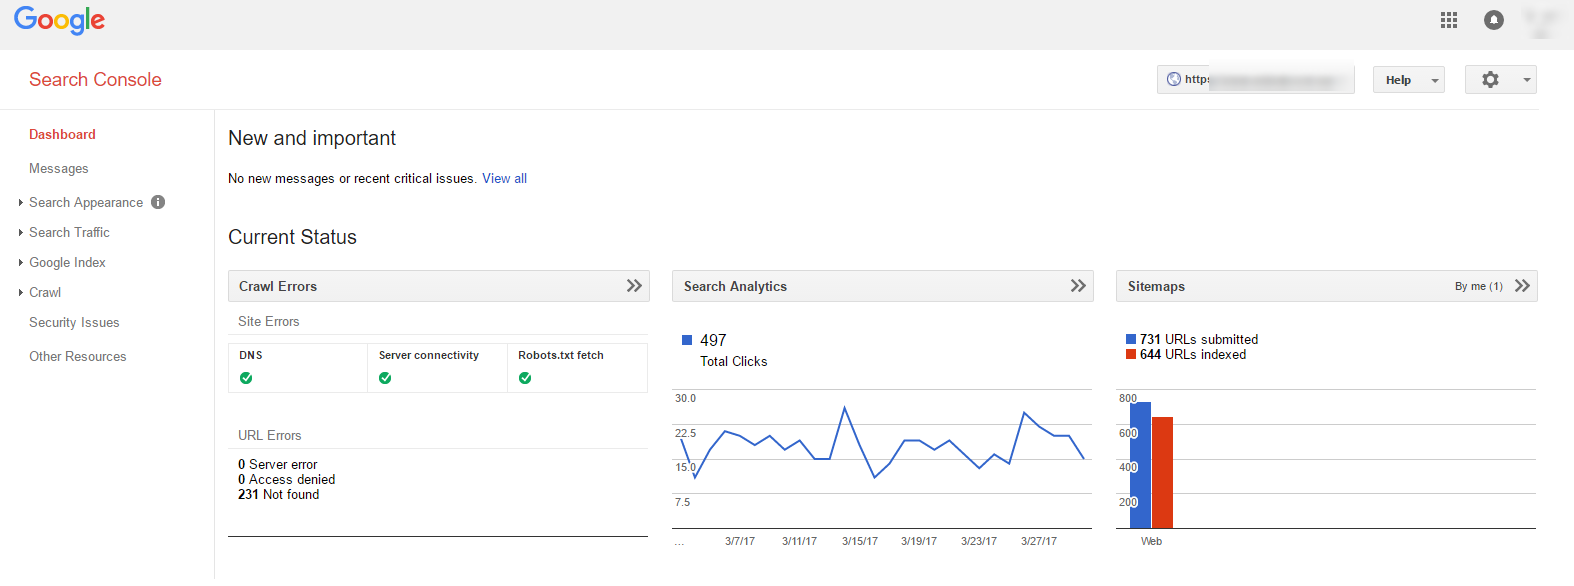
Task: Expand the Search Appearance menu arrow
Action: [x=21, y=202]
